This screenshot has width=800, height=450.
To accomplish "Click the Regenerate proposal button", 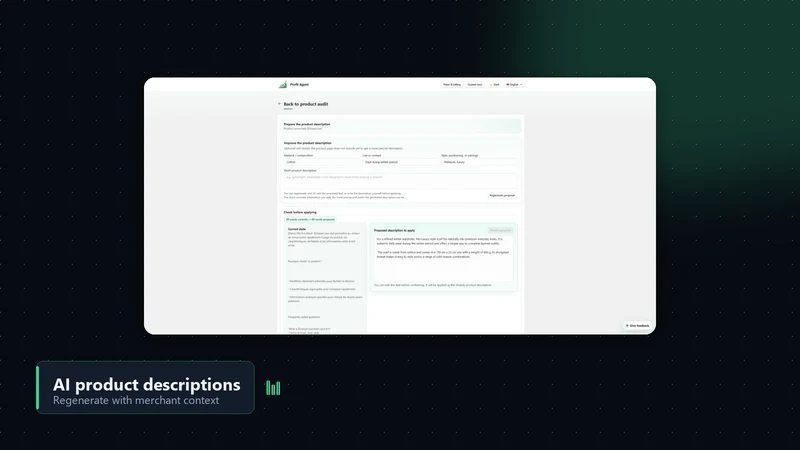I will (502, 195).
